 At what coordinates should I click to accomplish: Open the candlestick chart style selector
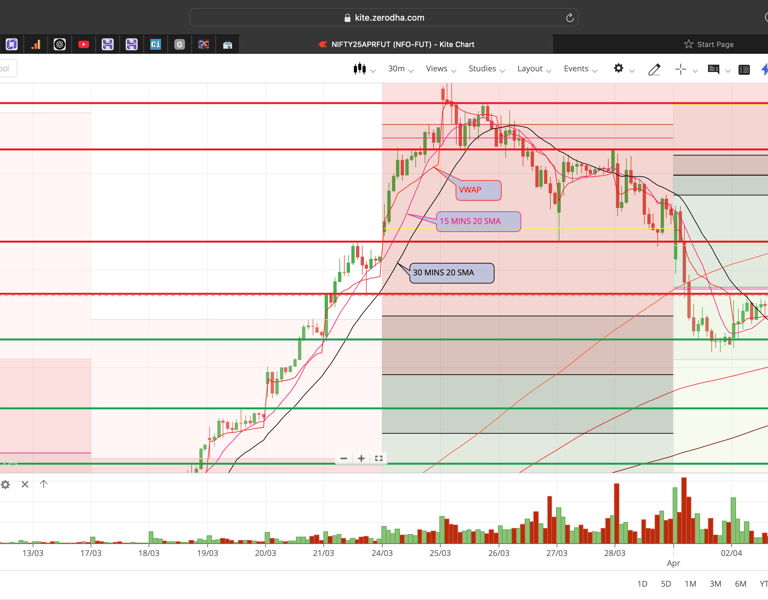(x=364, y=69)
